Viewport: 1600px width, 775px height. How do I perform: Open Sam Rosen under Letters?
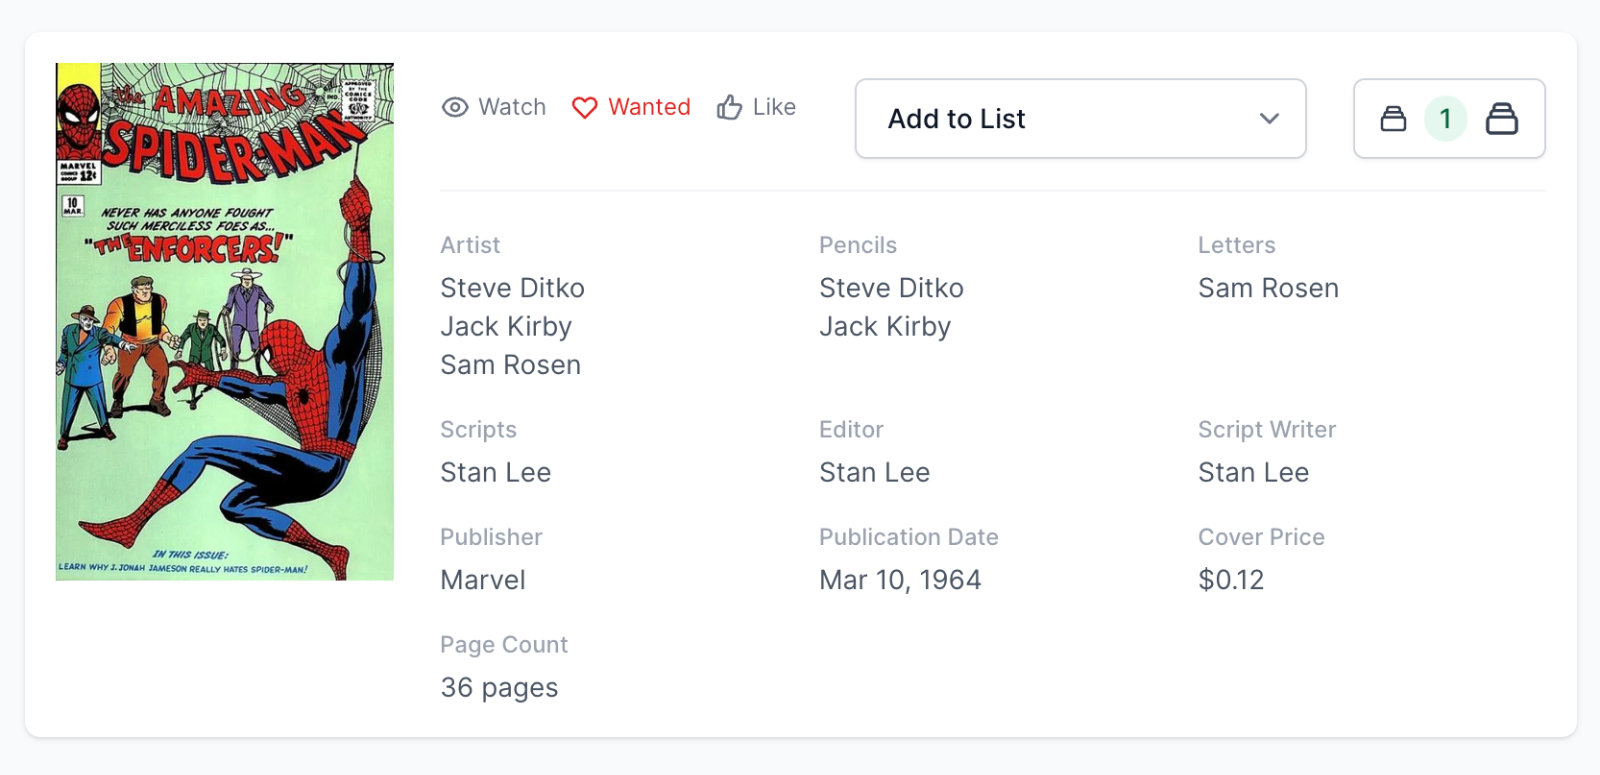click(x=1268, y=288)
